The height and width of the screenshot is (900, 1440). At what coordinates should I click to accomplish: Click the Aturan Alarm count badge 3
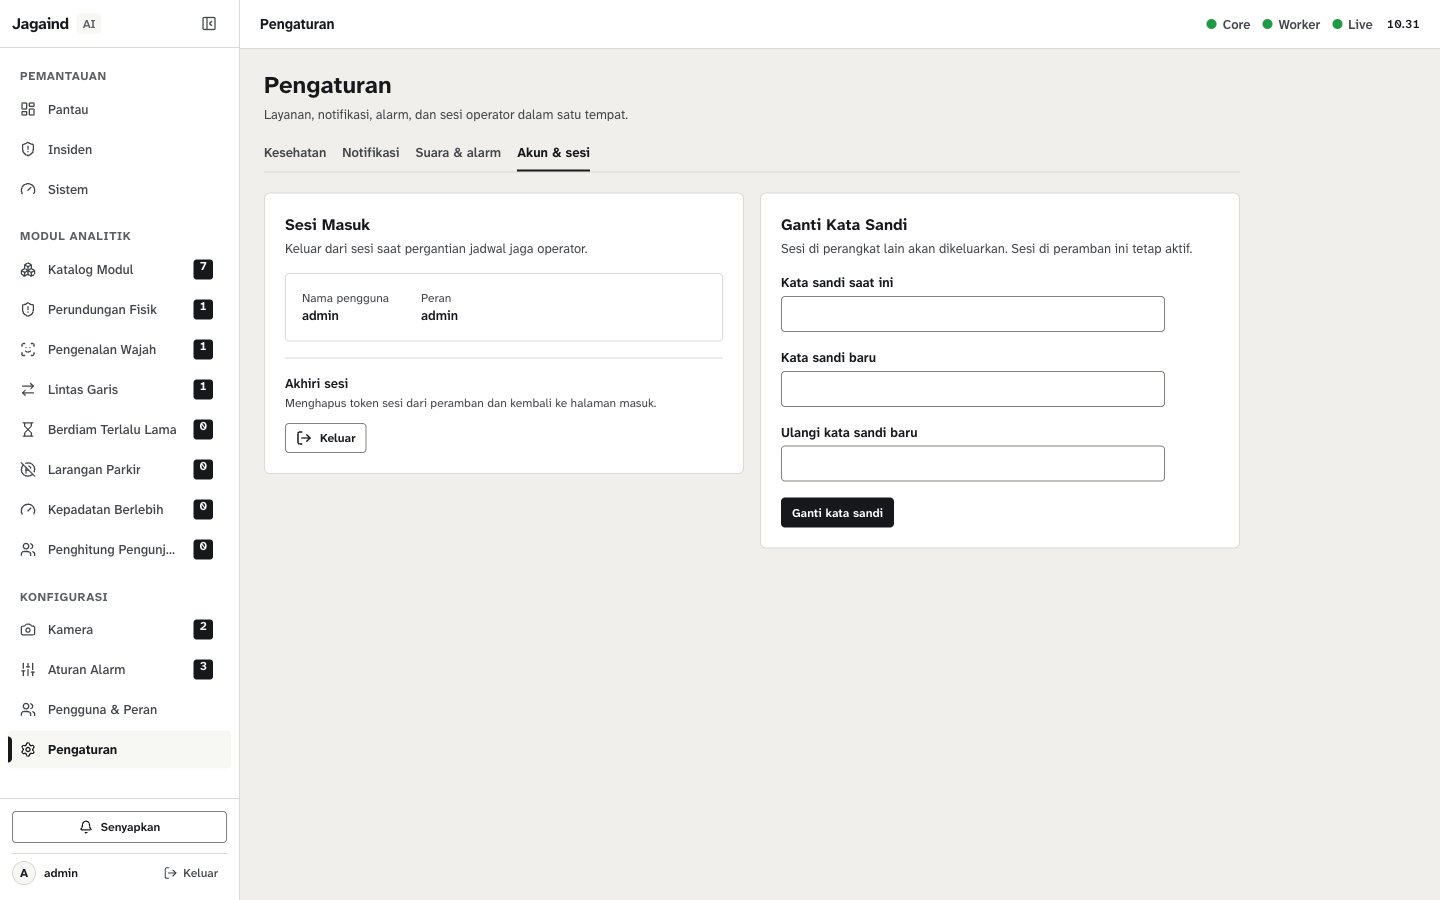pos(203,669)
